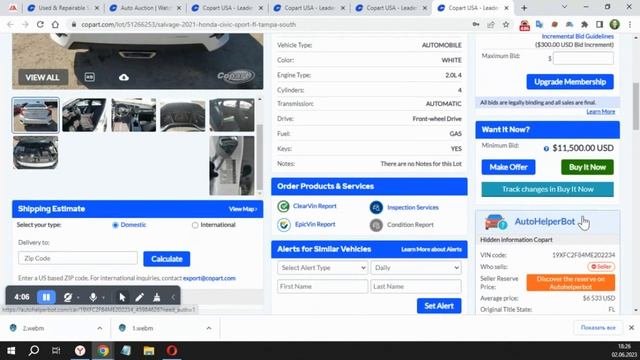Click the Condition Report icon
Image resolution: width=640 pixels, height=360 pixels.
[376, 225]
